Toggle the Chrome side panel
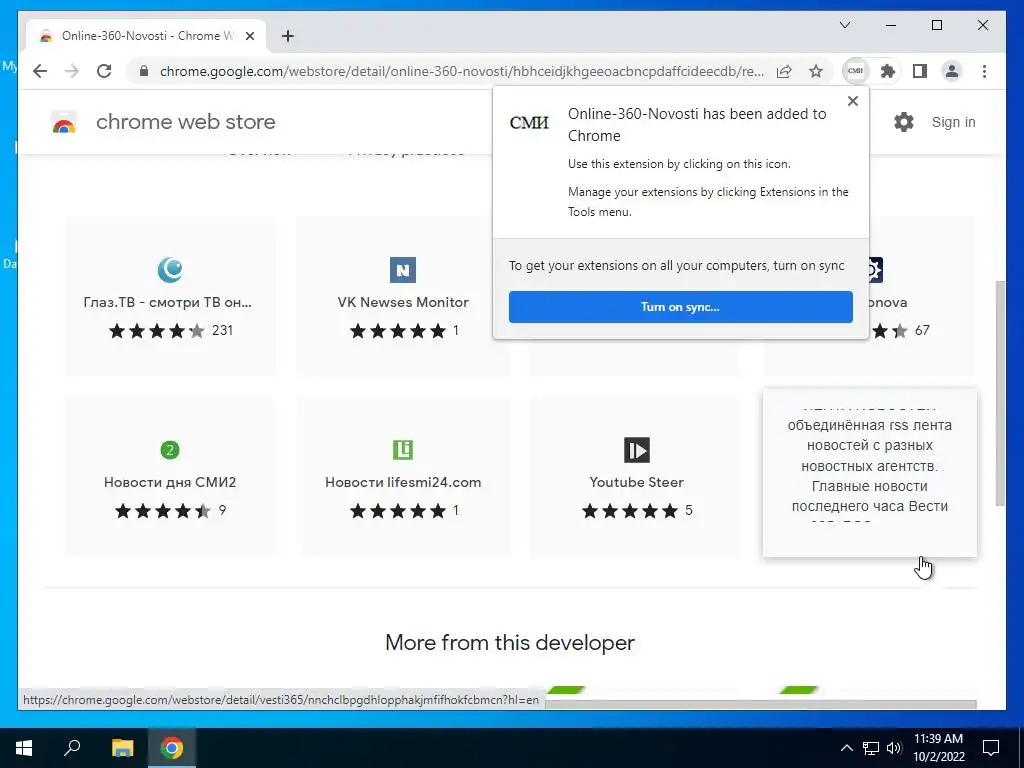The image size is (1024, 768). [x=920, y=71]
